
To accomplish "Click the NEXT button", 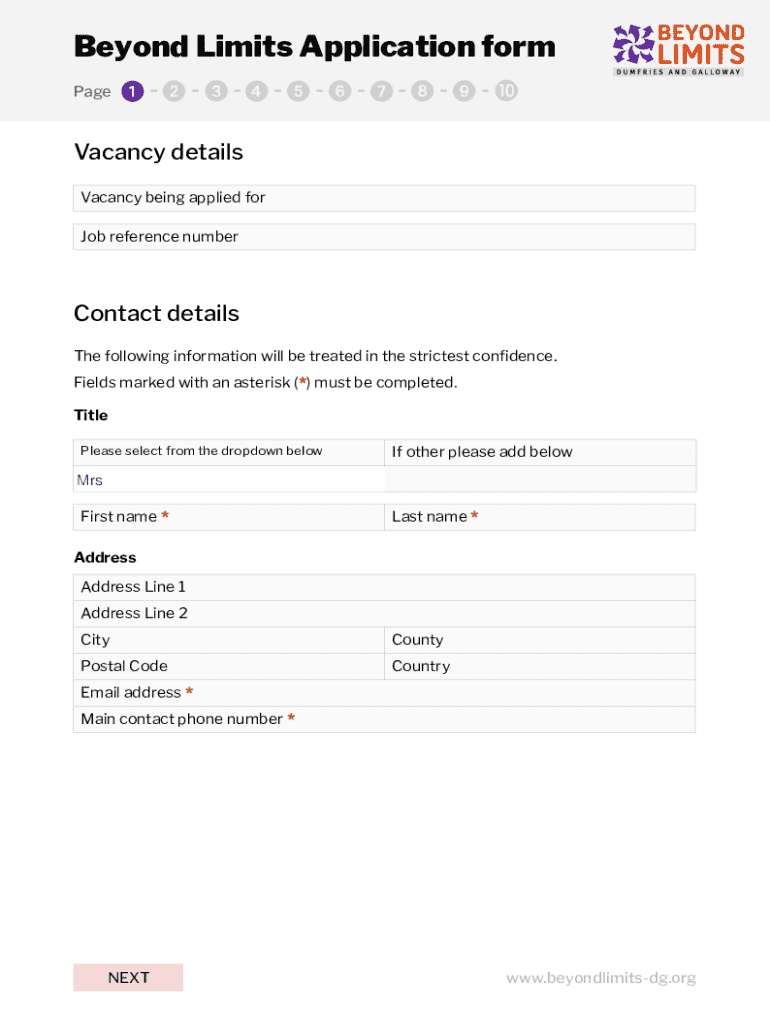I will click(128, 977).
